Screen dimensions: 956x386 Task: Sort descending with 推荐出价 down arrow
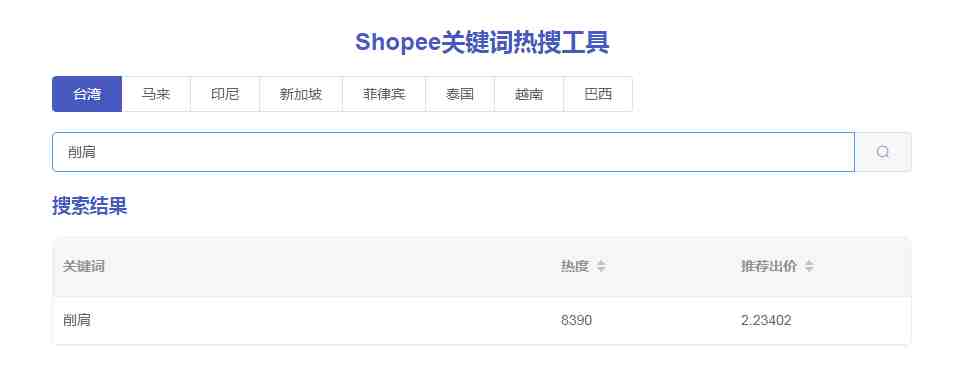click(809, 270)
